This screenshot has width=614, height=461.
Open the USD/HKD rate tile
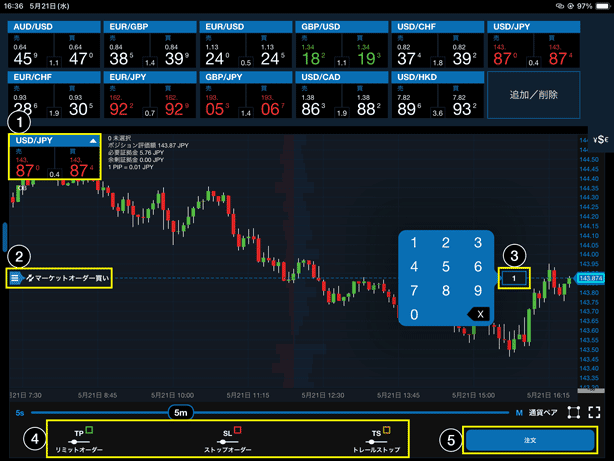[438, 94]
